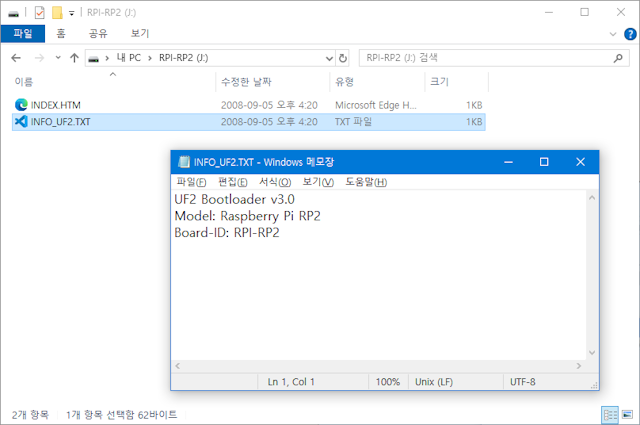Go up one folder level arrow
This screenshot has height=425, width=640.
pos(74,58)
